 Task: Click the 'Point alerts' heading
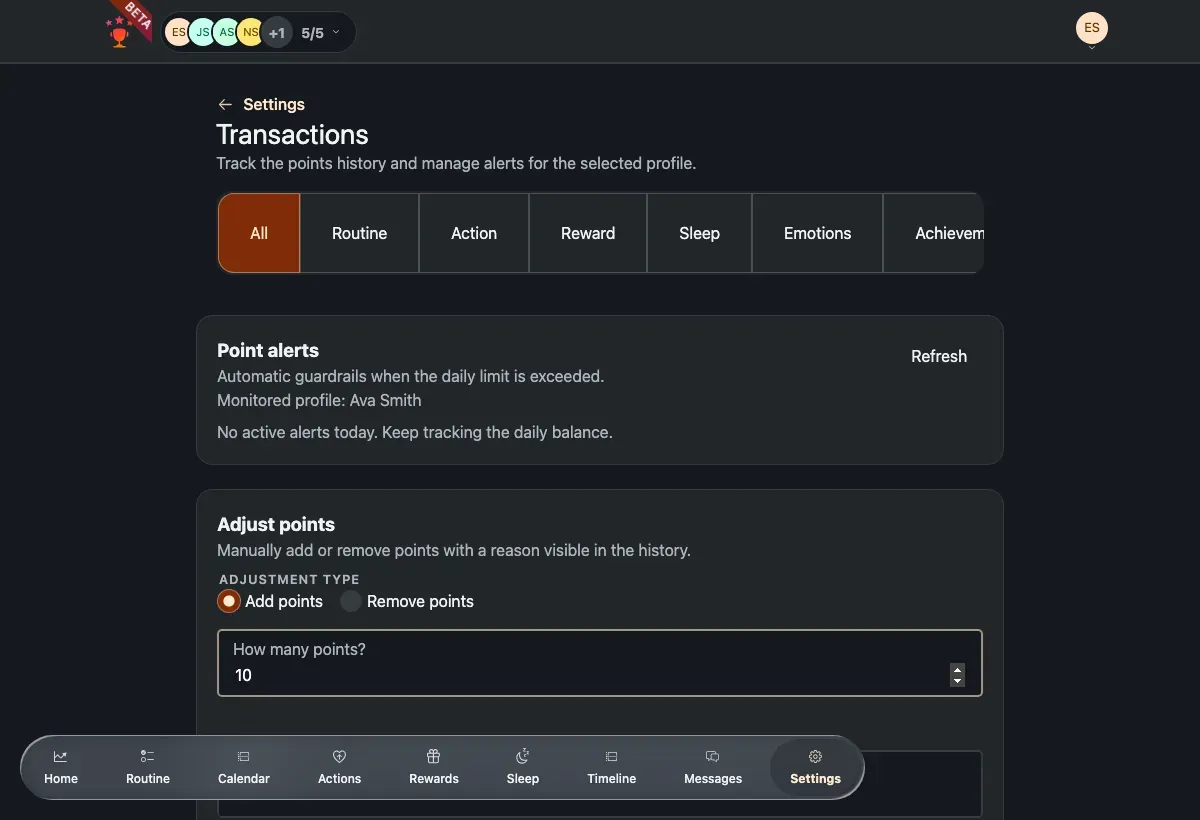pyautogui.click(x=268, y=350)
